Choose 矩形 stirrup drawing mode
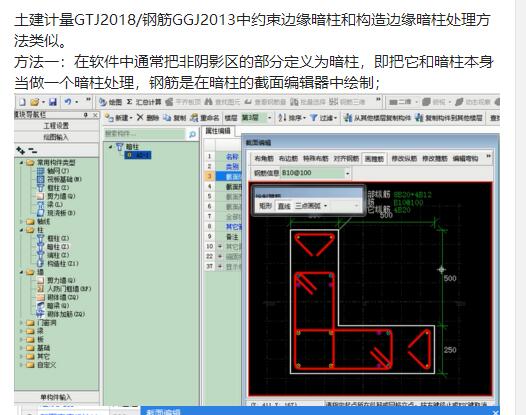Viewport: 526px width, 415px height. 265,206
